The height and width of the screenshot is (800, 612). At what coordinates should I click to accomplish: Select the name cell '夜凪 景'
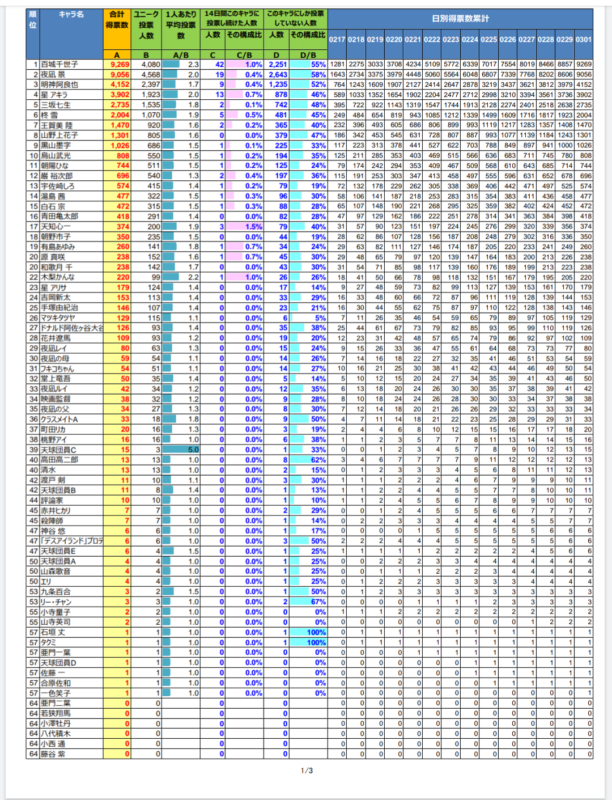tap(71, 74)
